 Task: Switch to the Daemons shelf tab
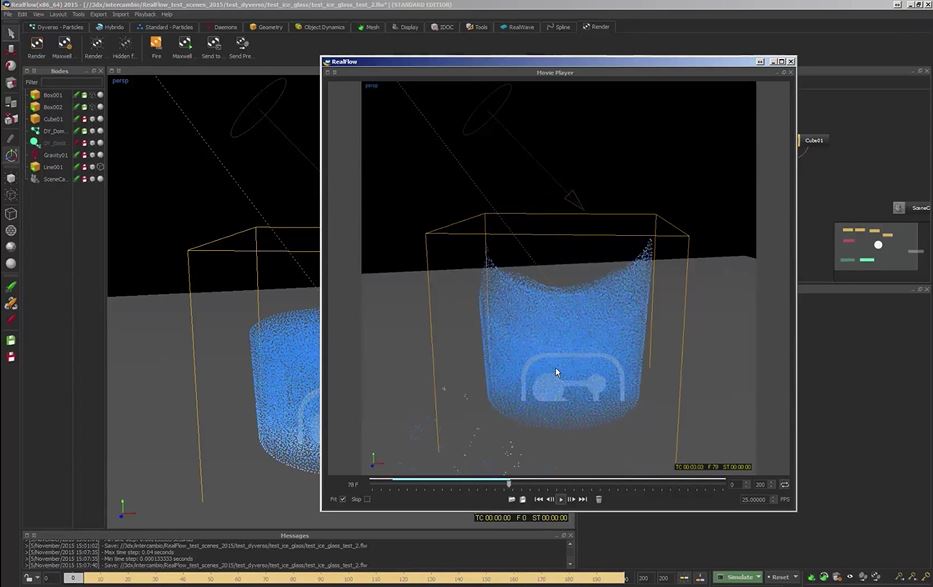point(222,27)
